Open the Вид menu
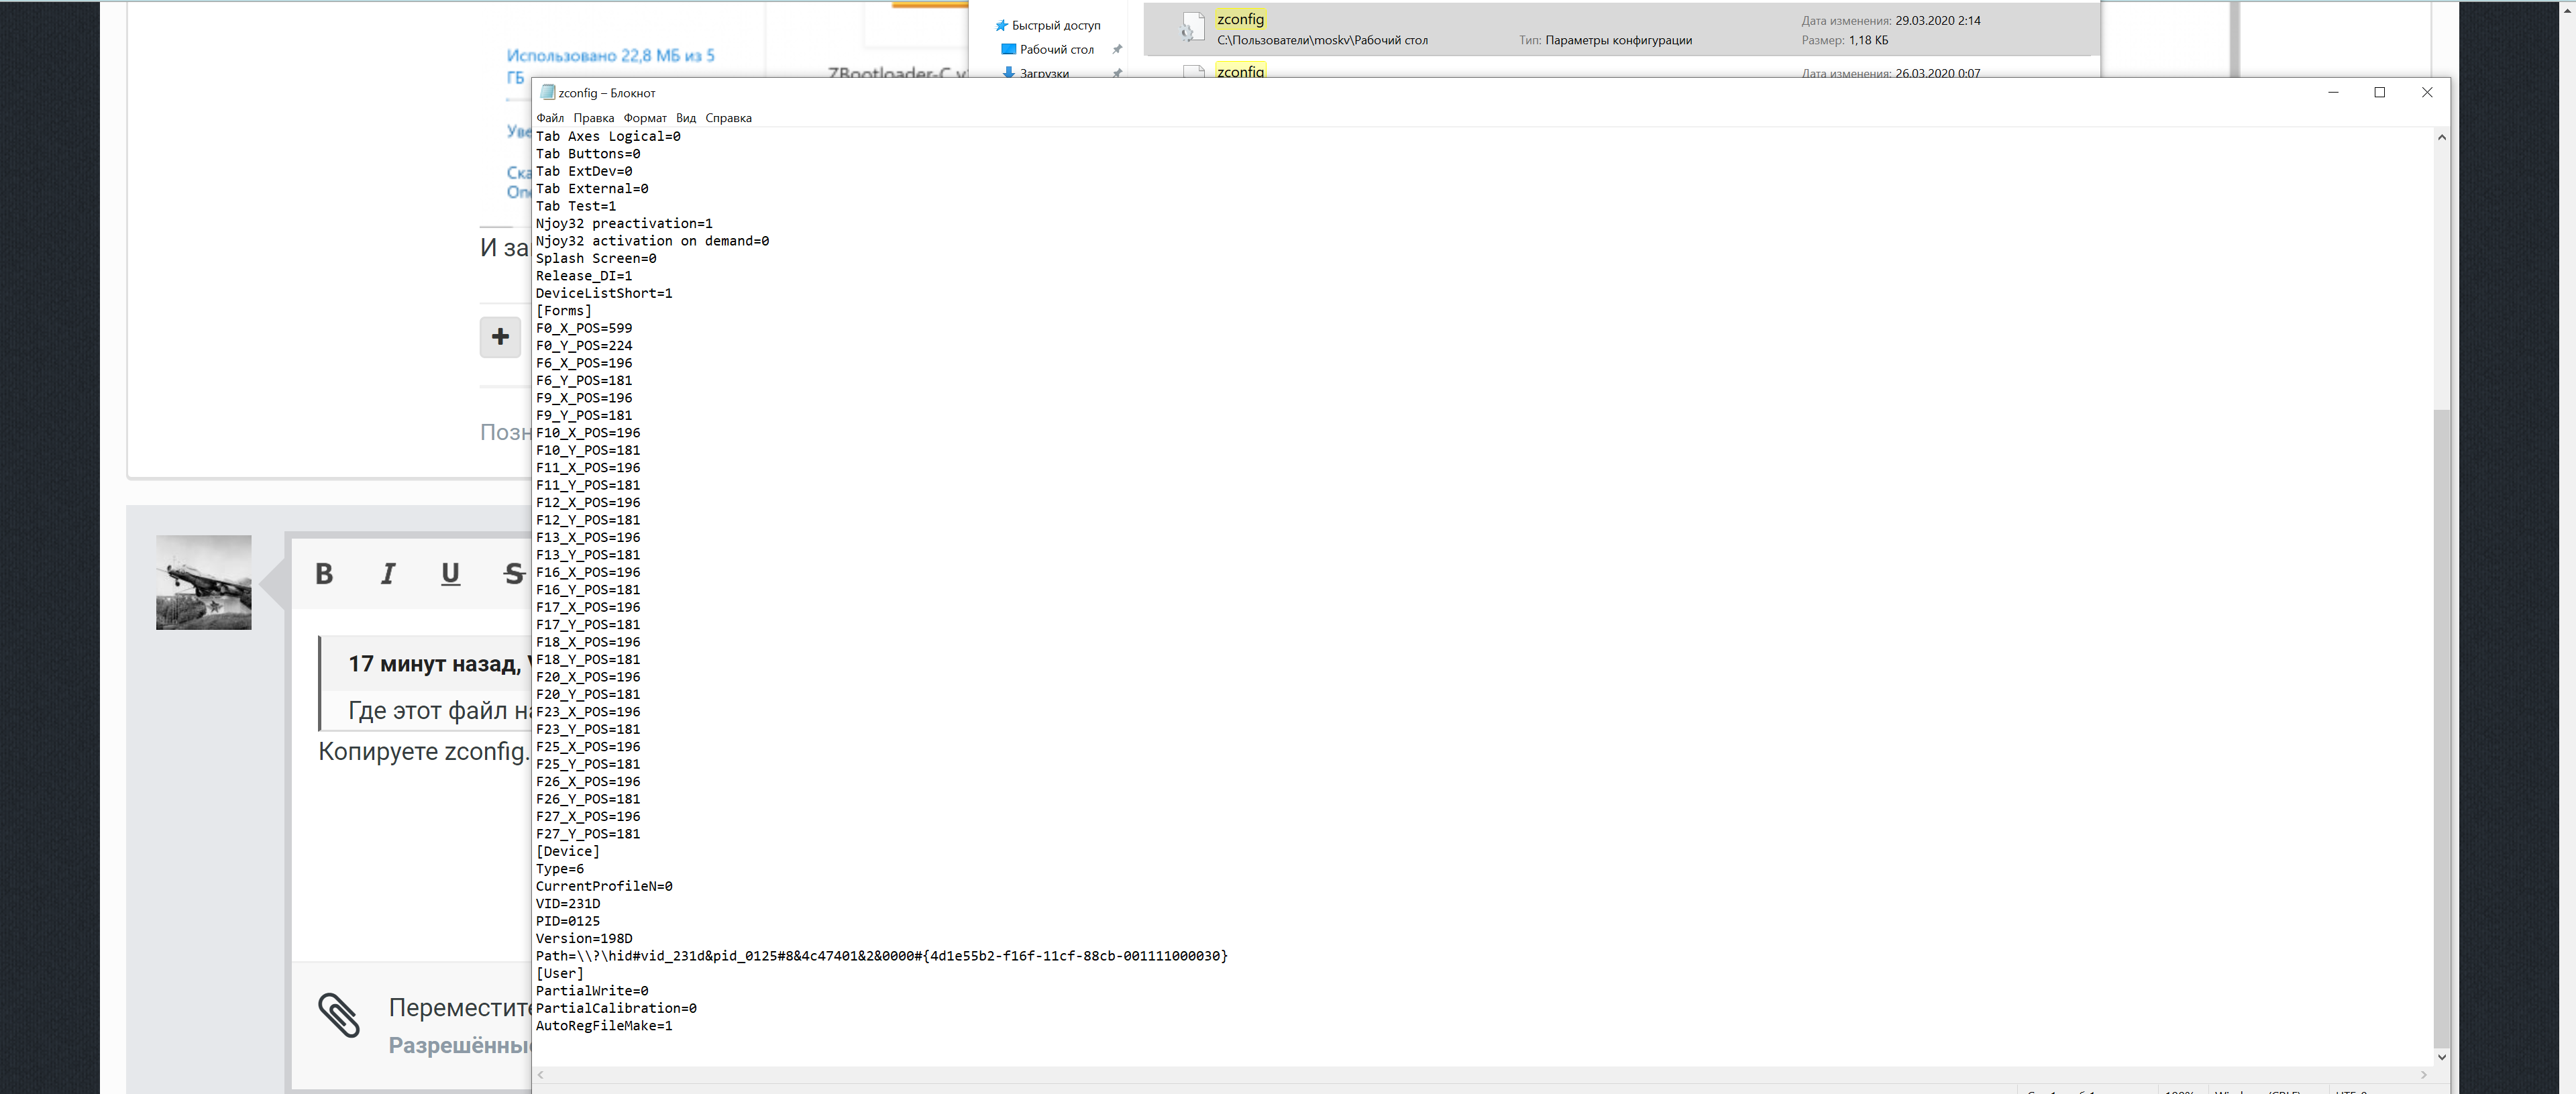The image size is (2576, 1094). (x=686, y=118)
